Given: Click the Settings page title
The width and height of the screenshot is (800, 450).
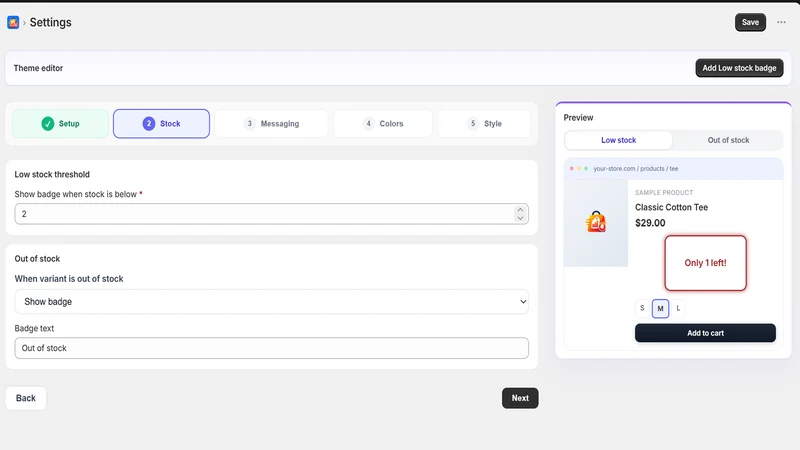Looking at the screenshot, I should tap(51, 22).
